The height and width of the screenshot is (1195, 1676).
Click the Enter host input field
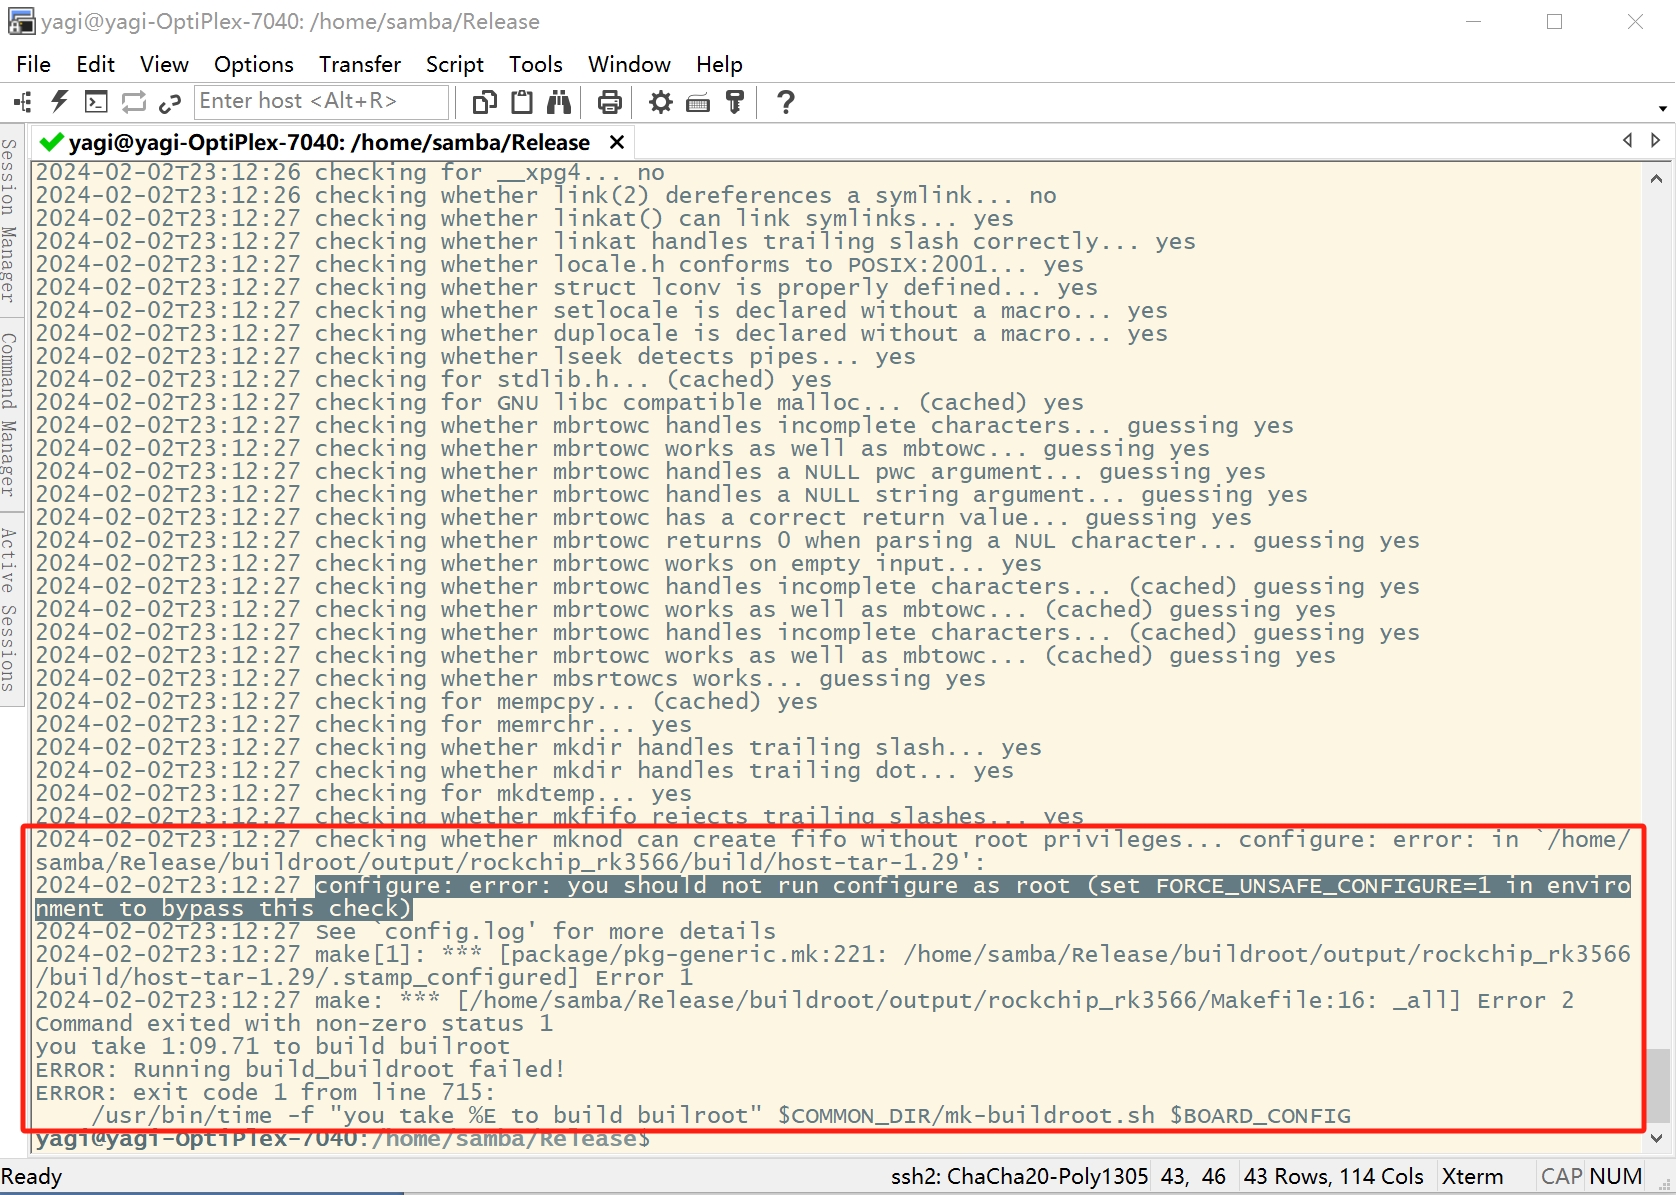pyautogui.click(x=320, y=101)
